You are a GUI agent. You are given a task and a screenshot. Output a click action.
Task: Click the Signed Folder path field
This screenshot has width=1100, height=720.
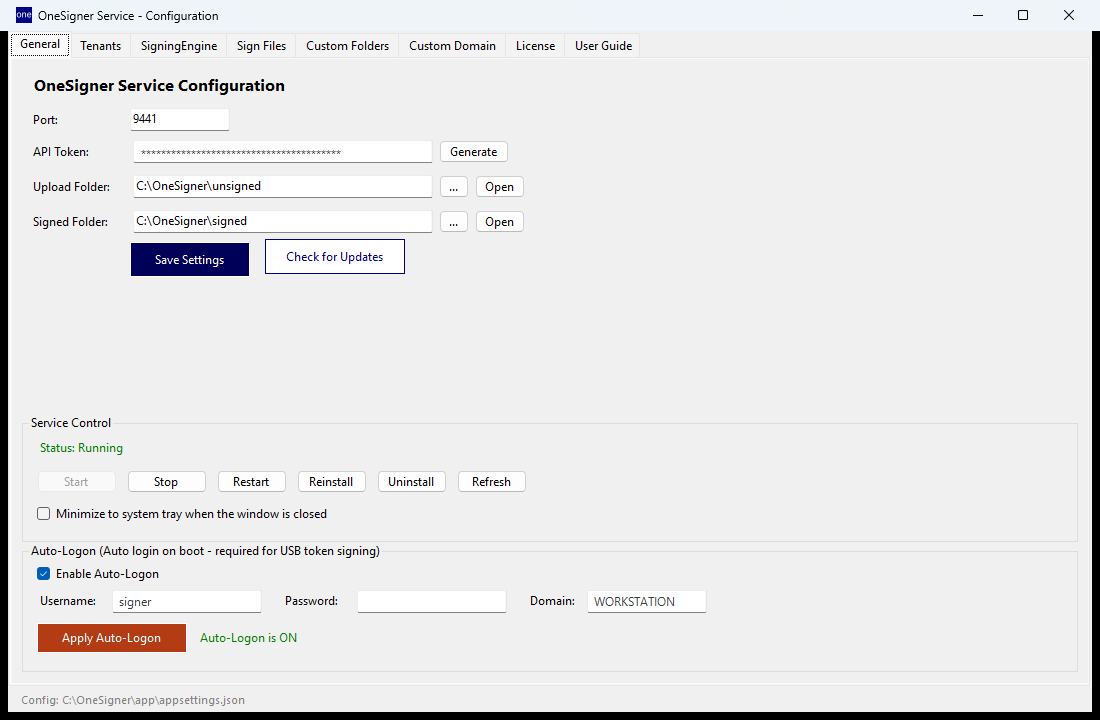pos(283,221)
